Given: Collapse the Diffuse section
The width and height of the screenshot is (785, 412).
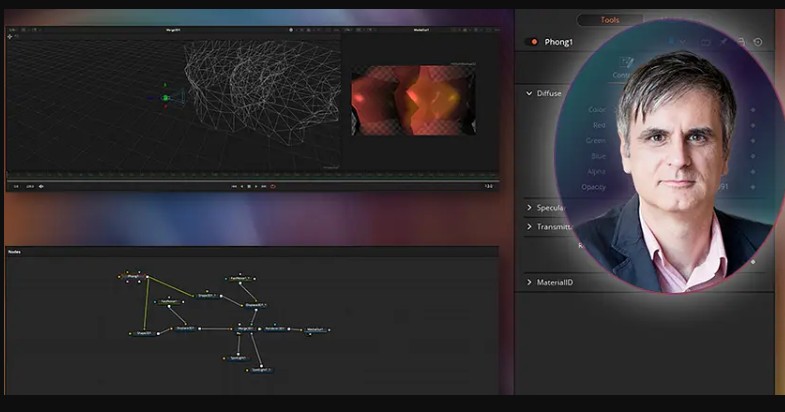Looking at the screenshot, I should tap(529, 94).
